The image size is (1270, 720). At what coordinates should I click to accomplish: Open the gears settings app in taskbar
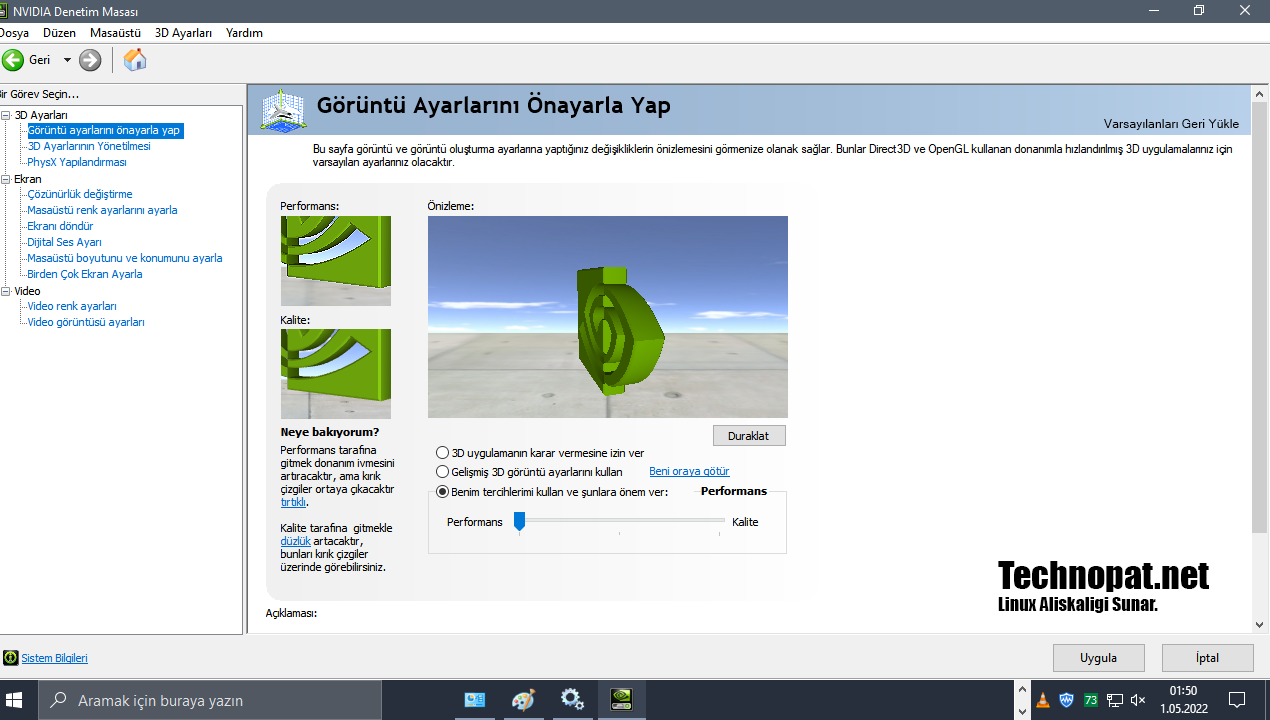point(572,700)
